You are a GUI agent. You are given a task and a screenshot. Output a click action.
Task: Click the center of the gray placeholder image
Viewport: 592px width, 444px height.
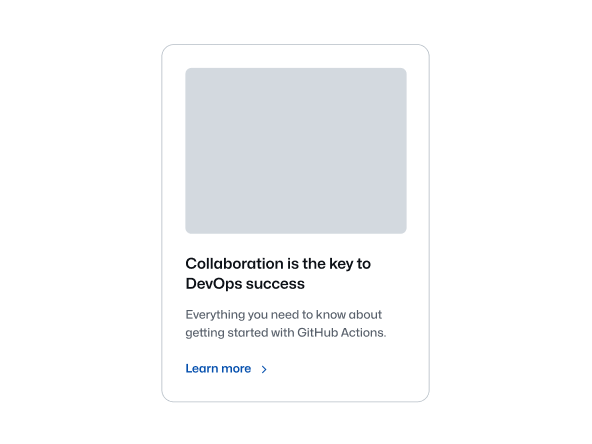296,151
